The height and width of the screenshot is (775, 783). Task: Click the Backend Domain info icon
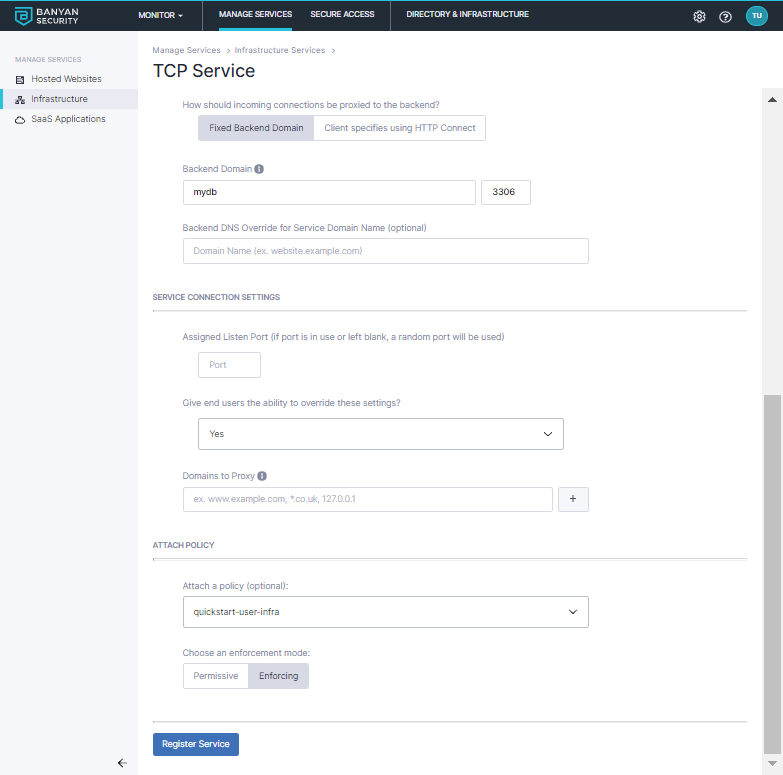pyautogui.click(x=259, y=169)
